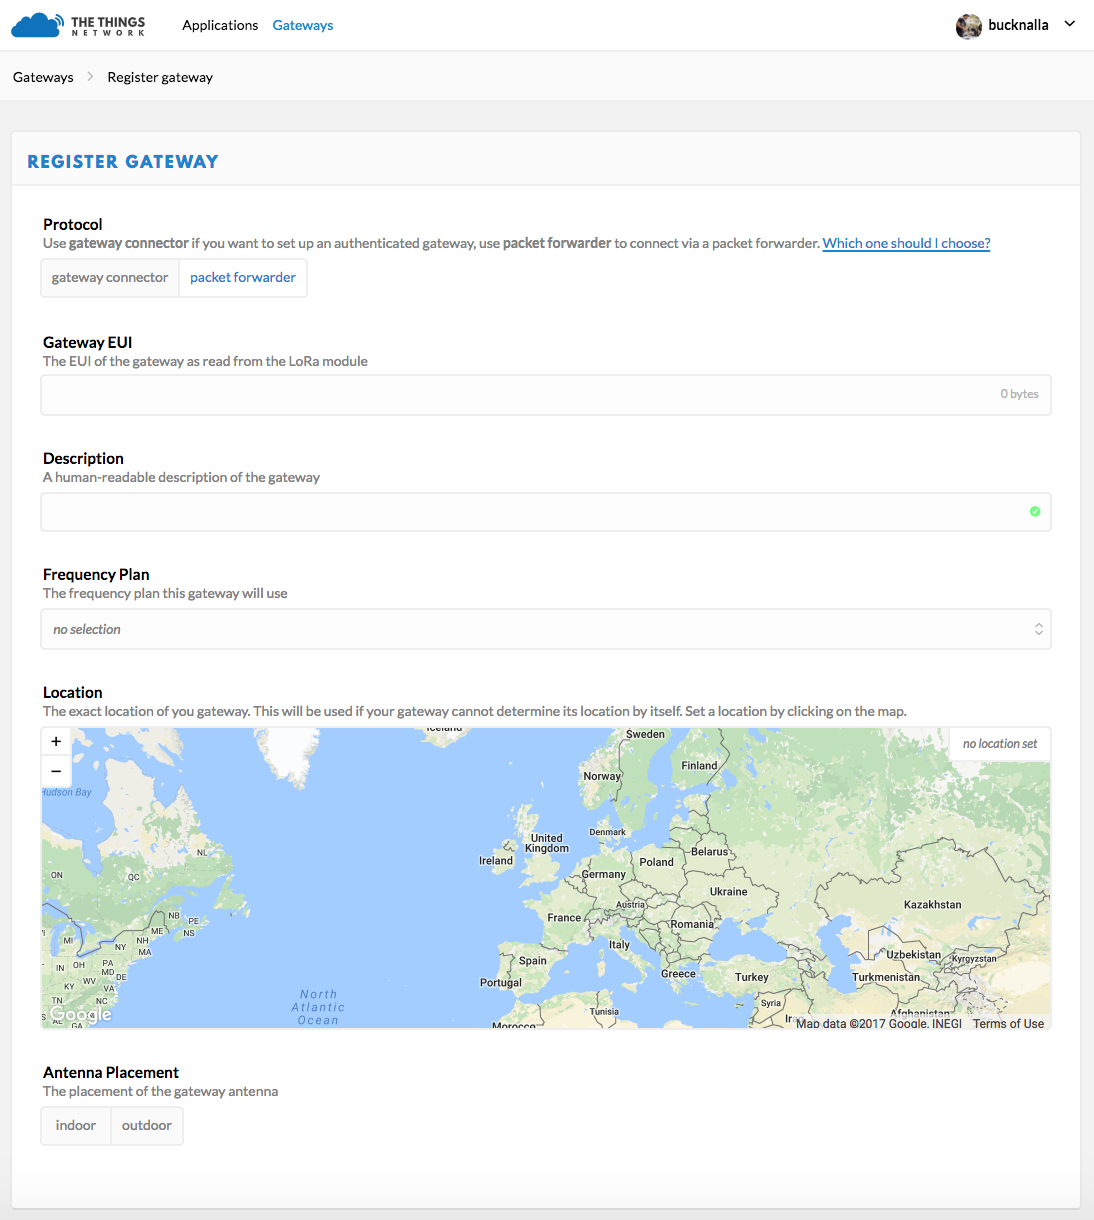Click North Atlantic Ocean label on map
The height and width of the screenshot is (1220, 1094).
pyautogui.click(x=318, y=1007)
